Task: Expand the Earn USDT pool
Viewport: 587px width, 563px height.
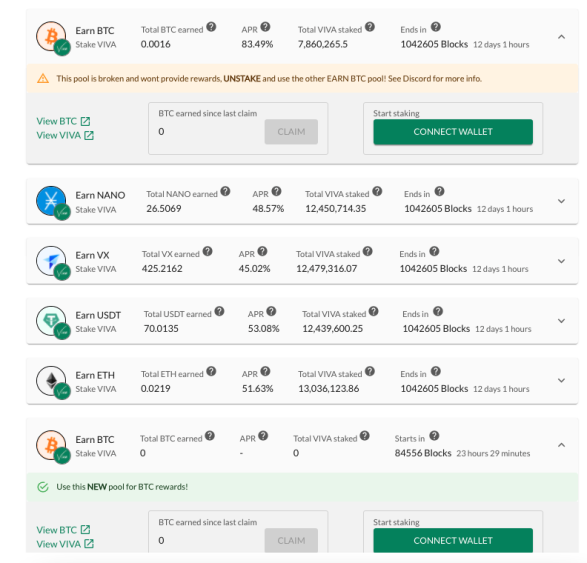Action: pos(561,321)
